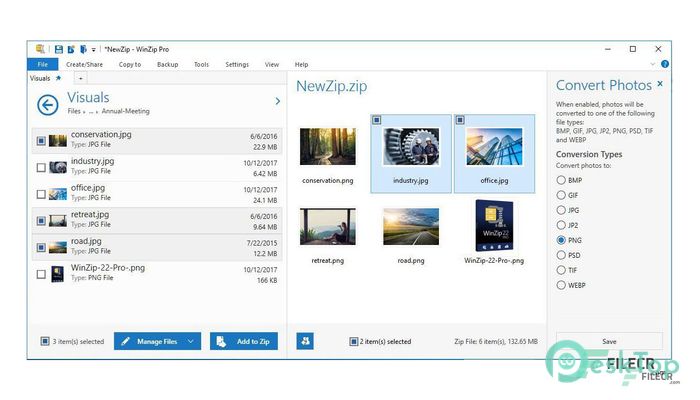Select GIF conversion type
The width and height of the screenshot is (700, 400).
point(561,195)
